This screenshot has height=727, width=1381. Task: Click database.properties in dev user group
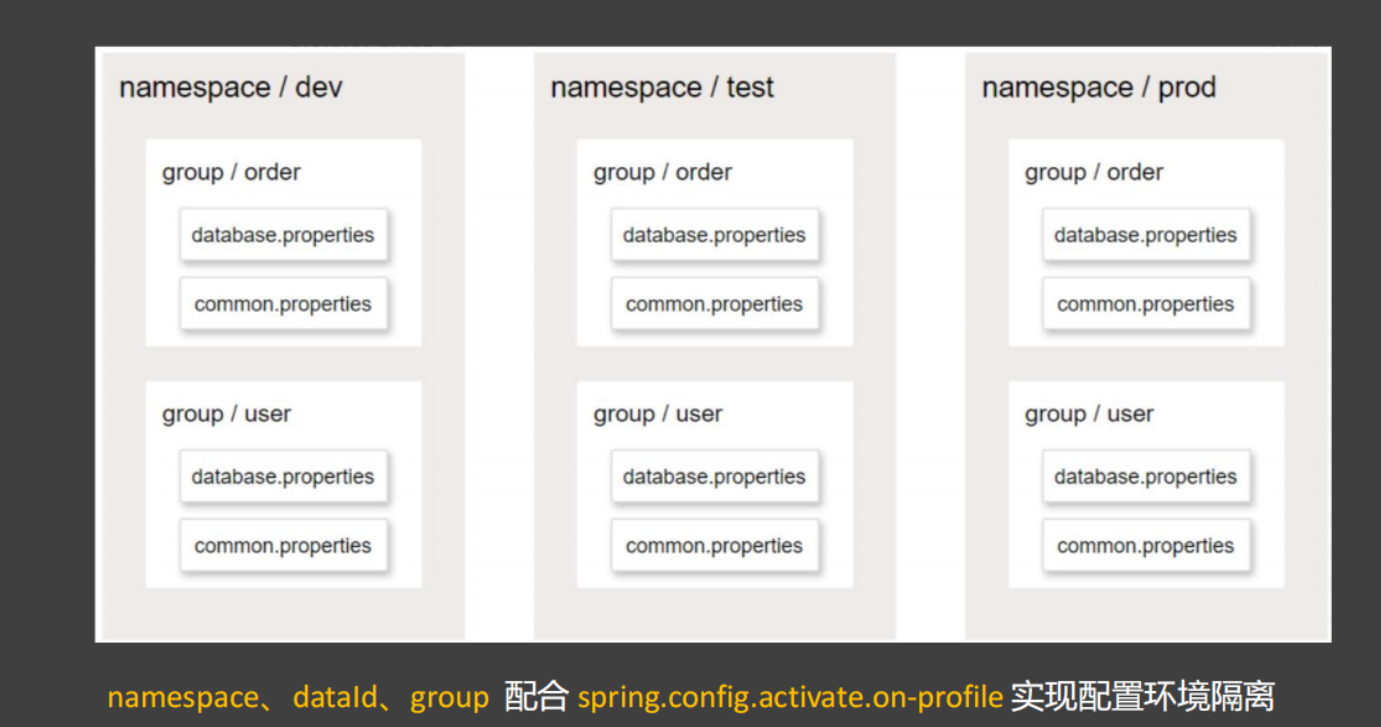coord(283,477)
